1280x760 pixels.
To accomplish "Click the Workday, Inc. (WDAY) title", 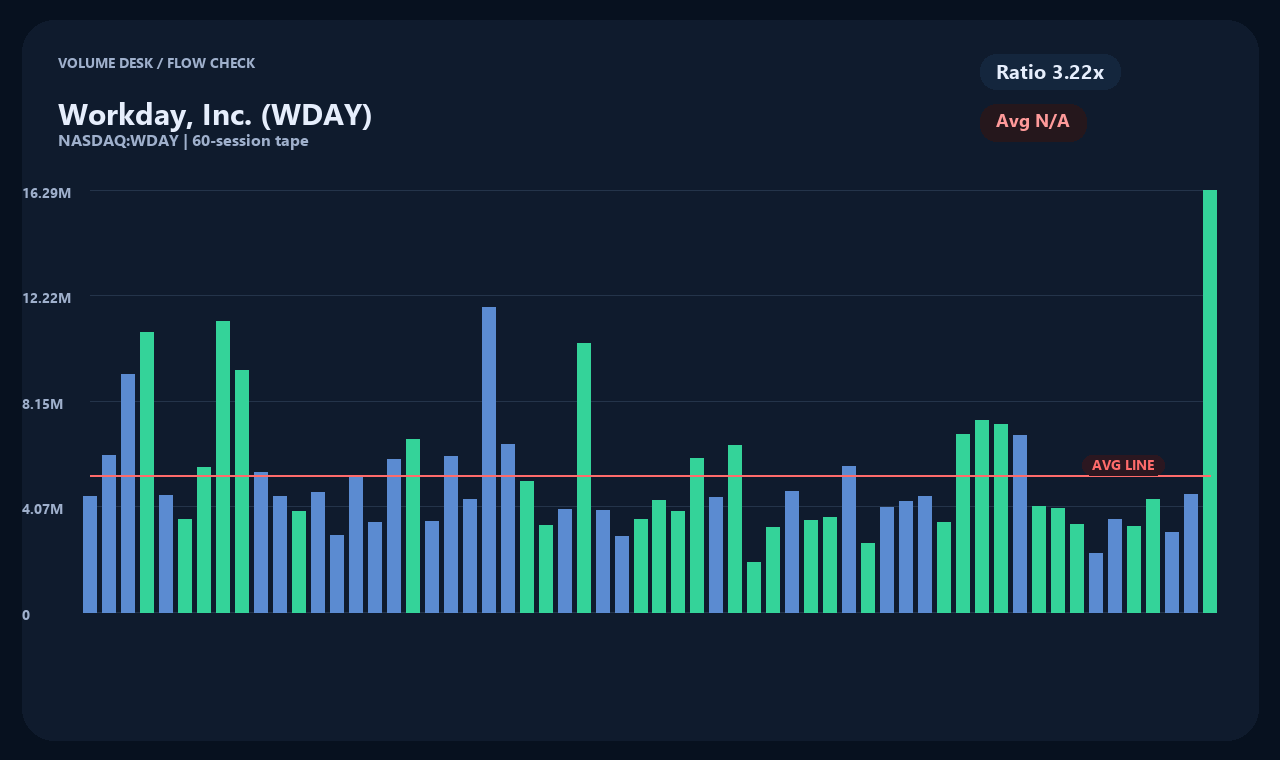I will coord(215,115).
